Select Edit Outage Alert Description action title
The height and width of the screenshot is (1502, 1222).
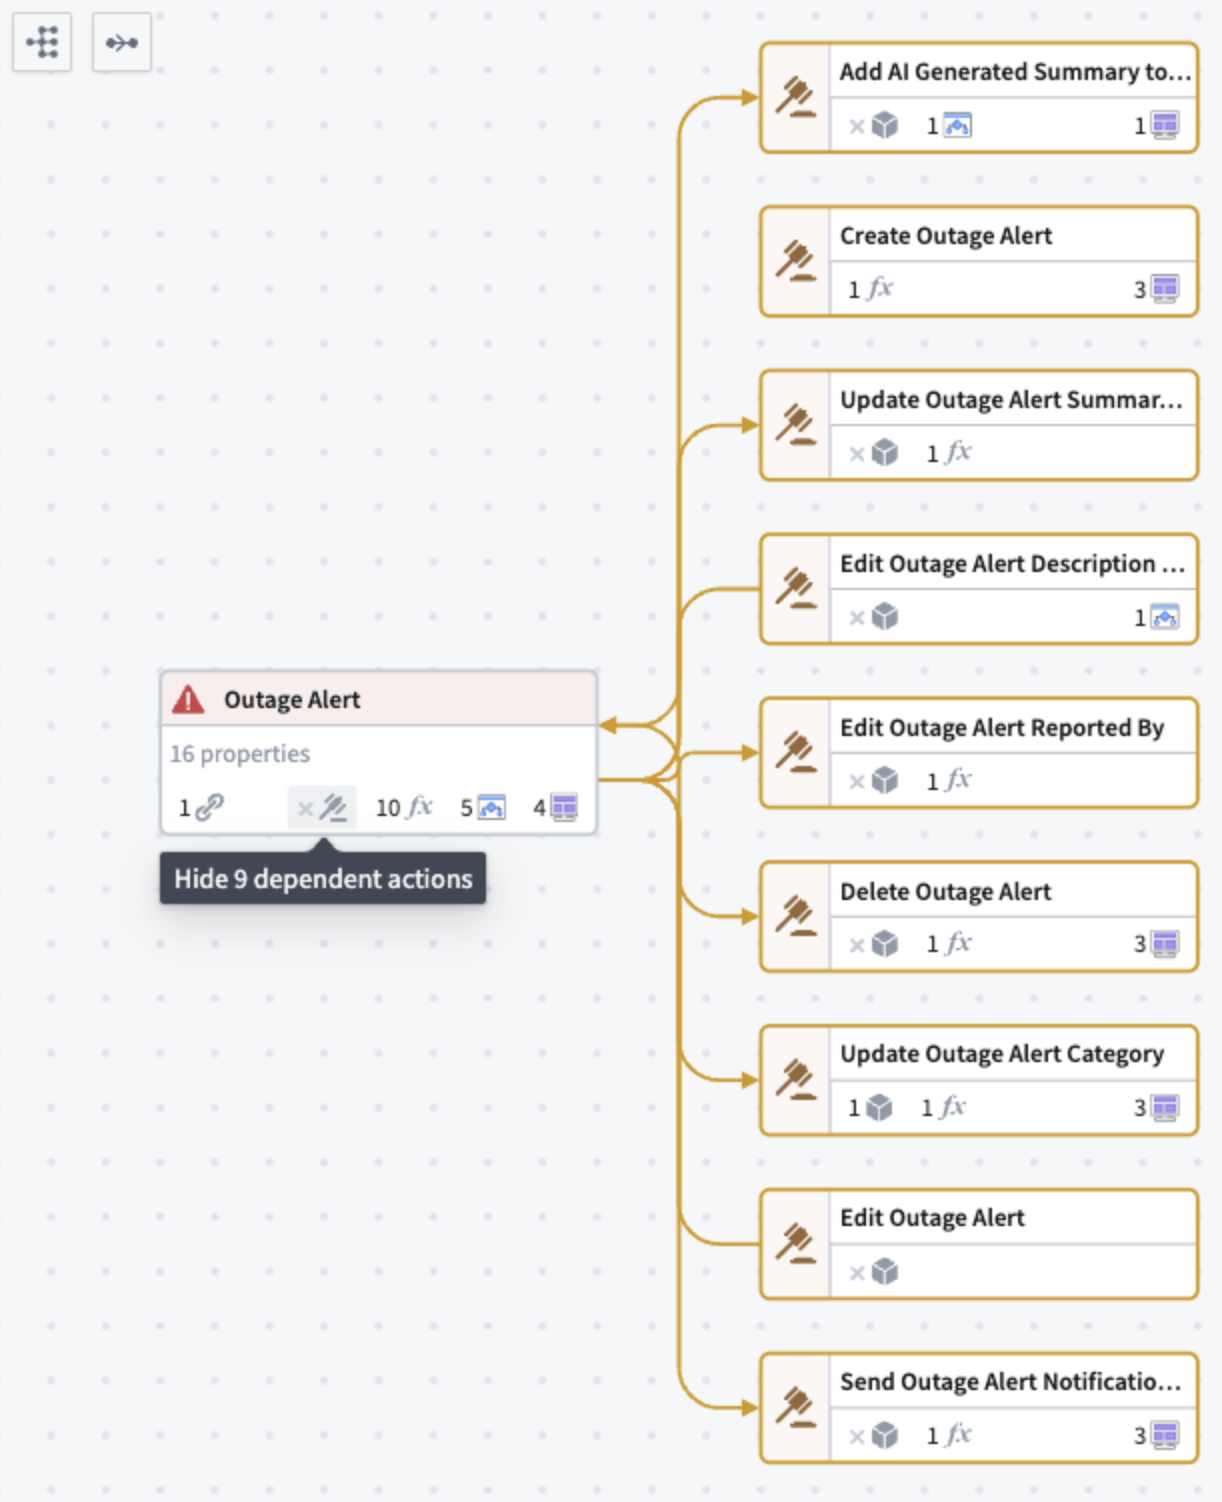click(1013, 564)
